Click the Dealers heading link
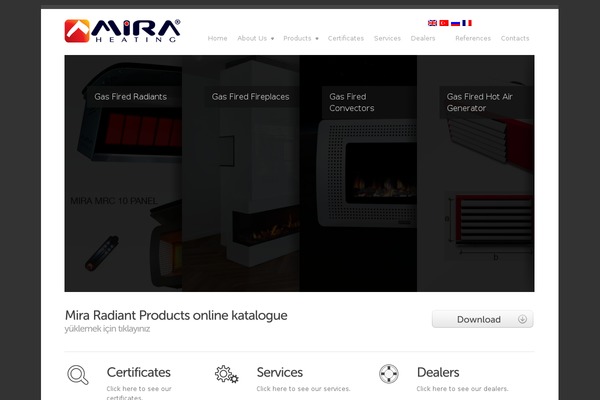This screenshot has width=600, height=400. pyautogui.click(x=438, y=372)
